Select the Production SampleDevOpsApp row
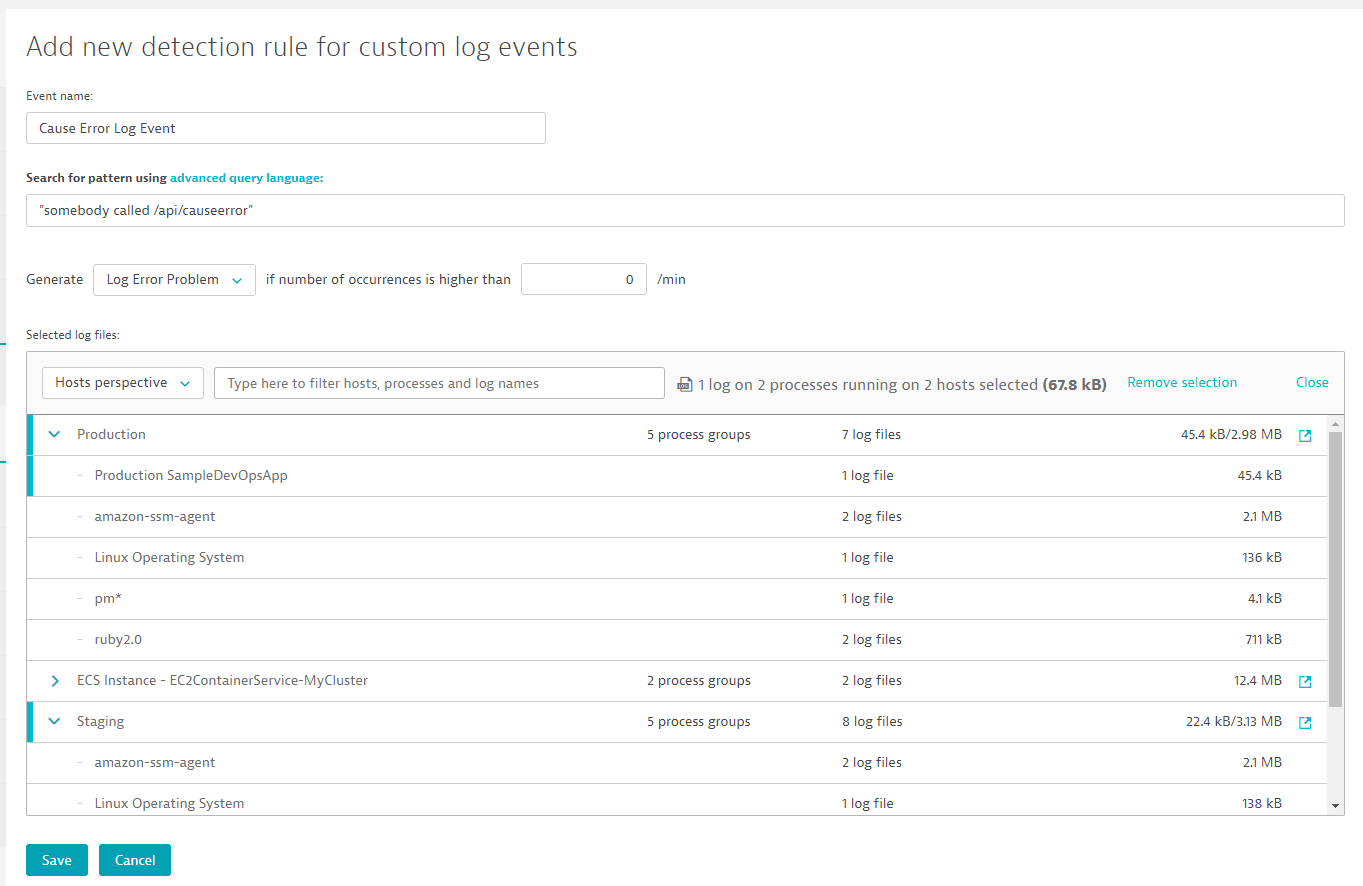1363x886 pixels. 191,476
